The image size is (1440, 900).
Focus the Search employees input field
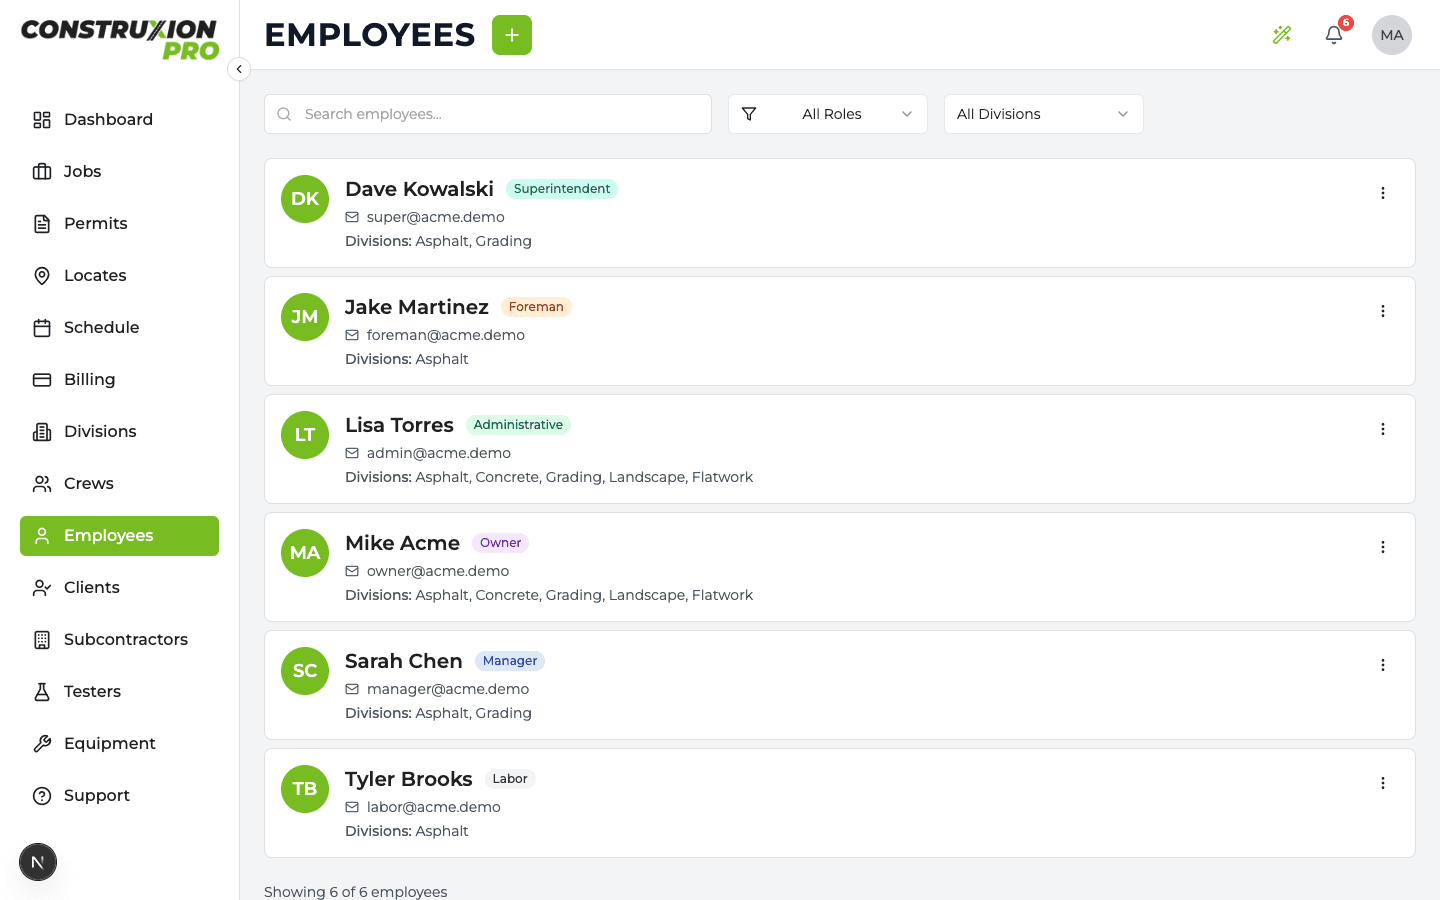click(488, 114)
